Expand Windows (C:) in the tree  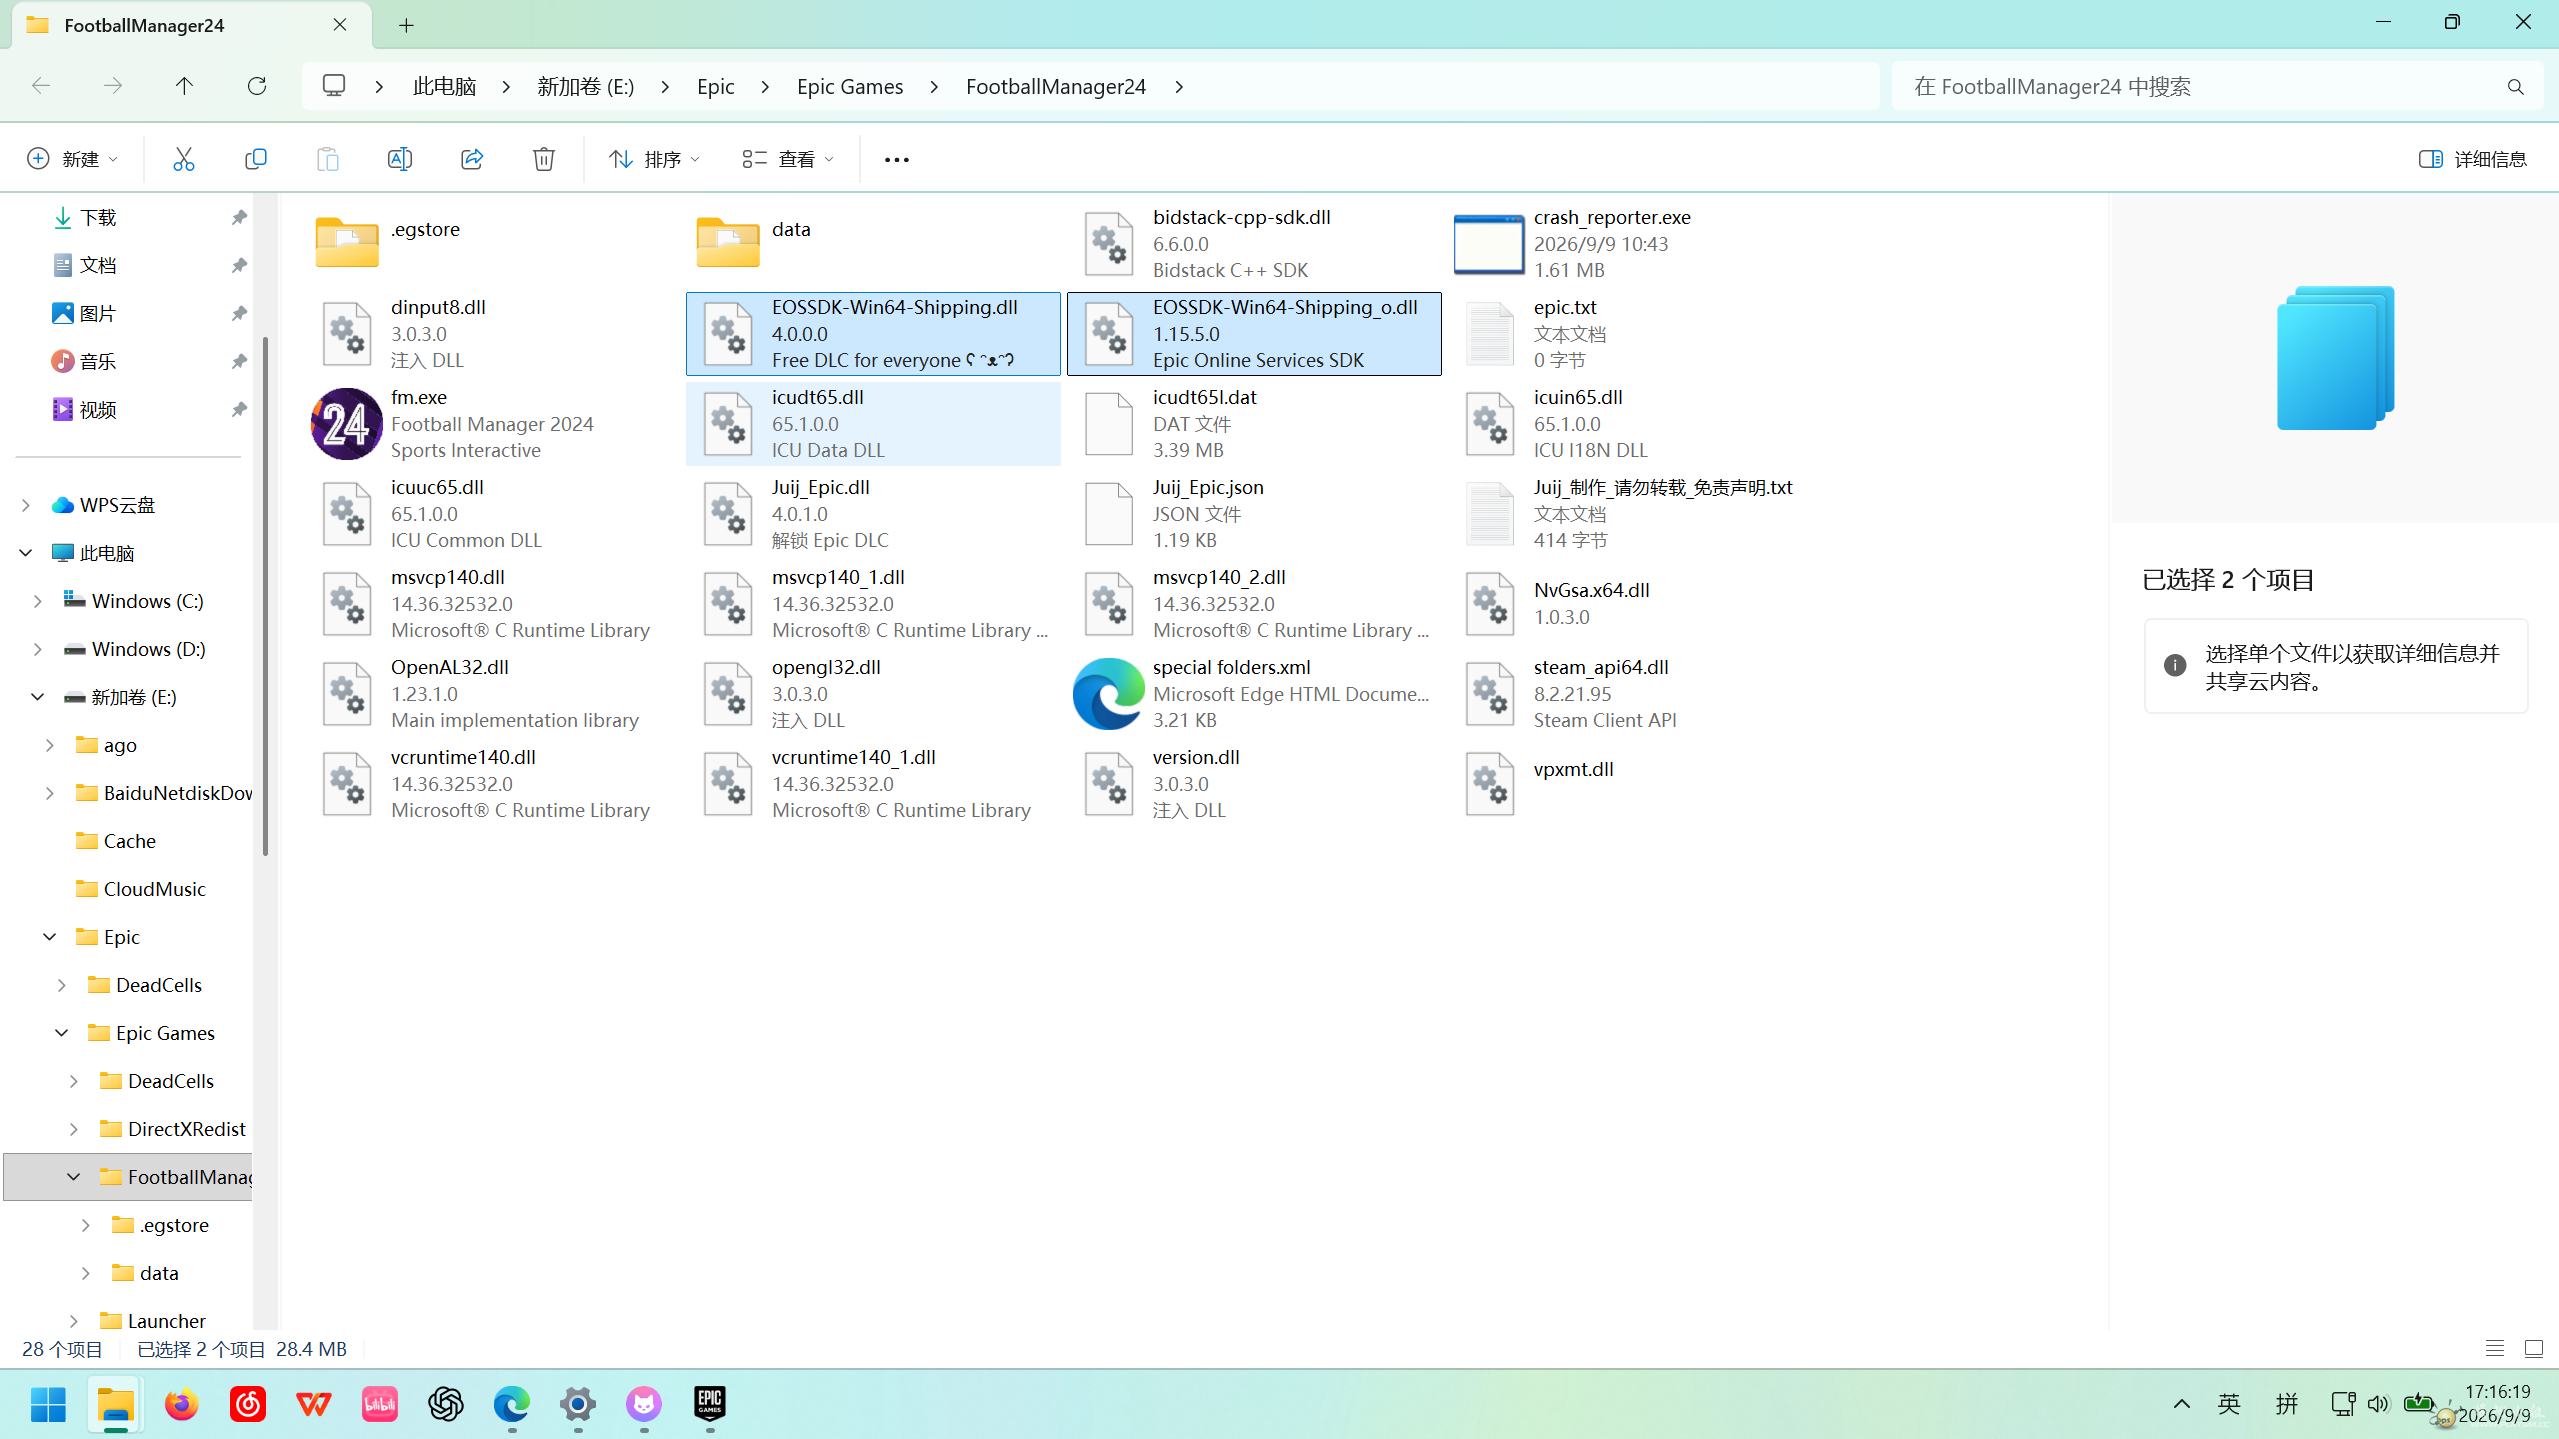37,601
